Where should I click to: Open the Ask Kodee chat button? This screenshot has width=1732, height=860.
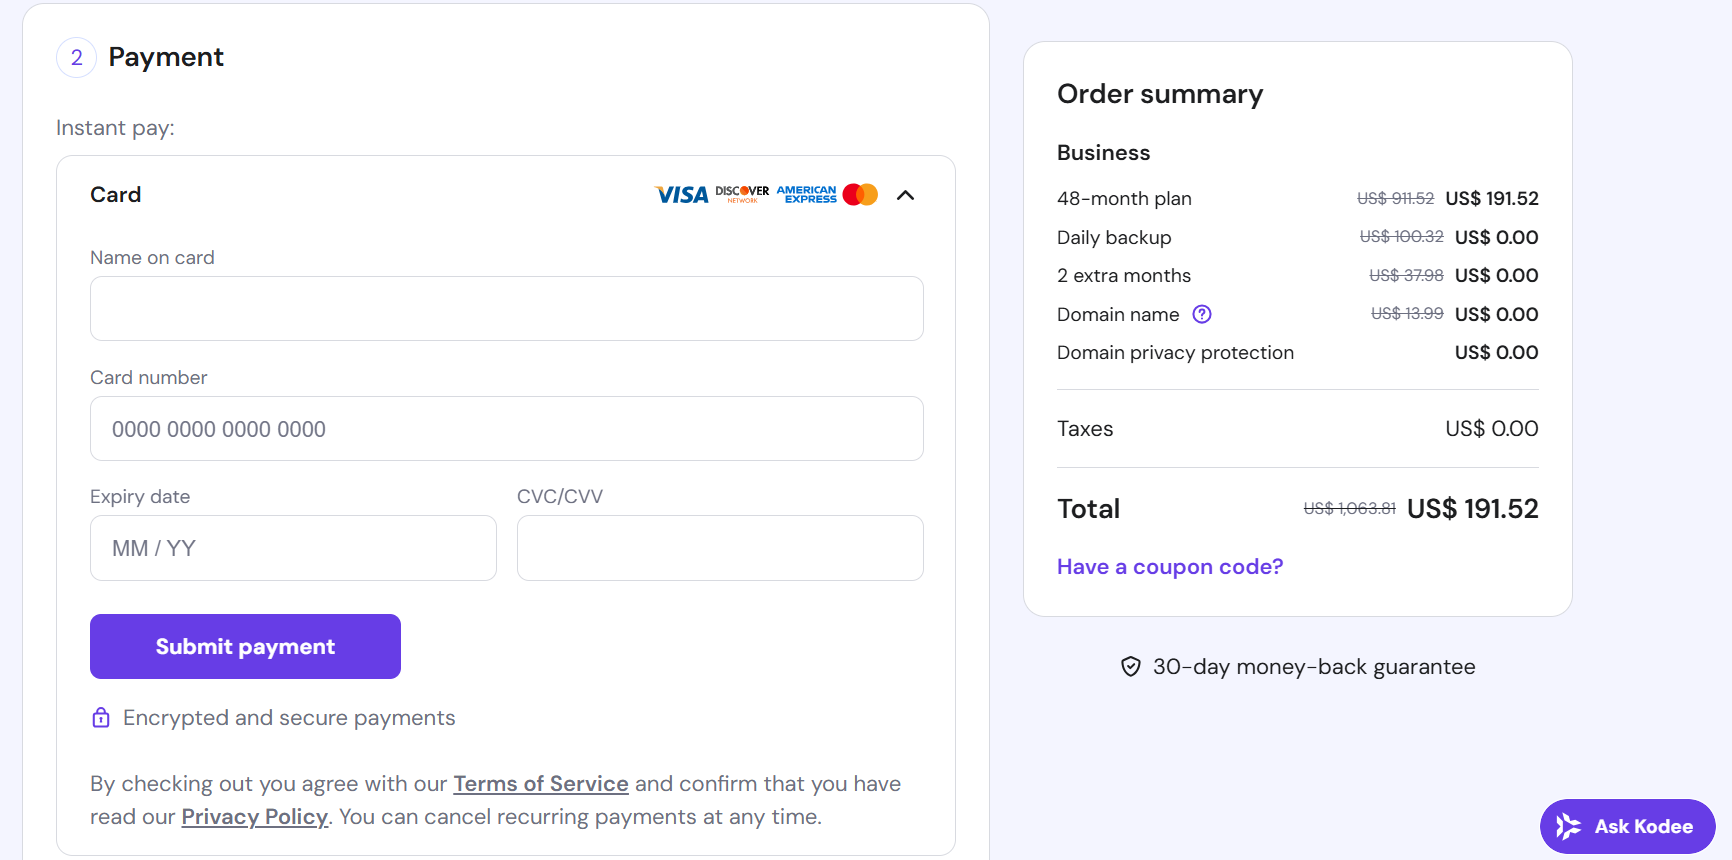(1628, 826)
